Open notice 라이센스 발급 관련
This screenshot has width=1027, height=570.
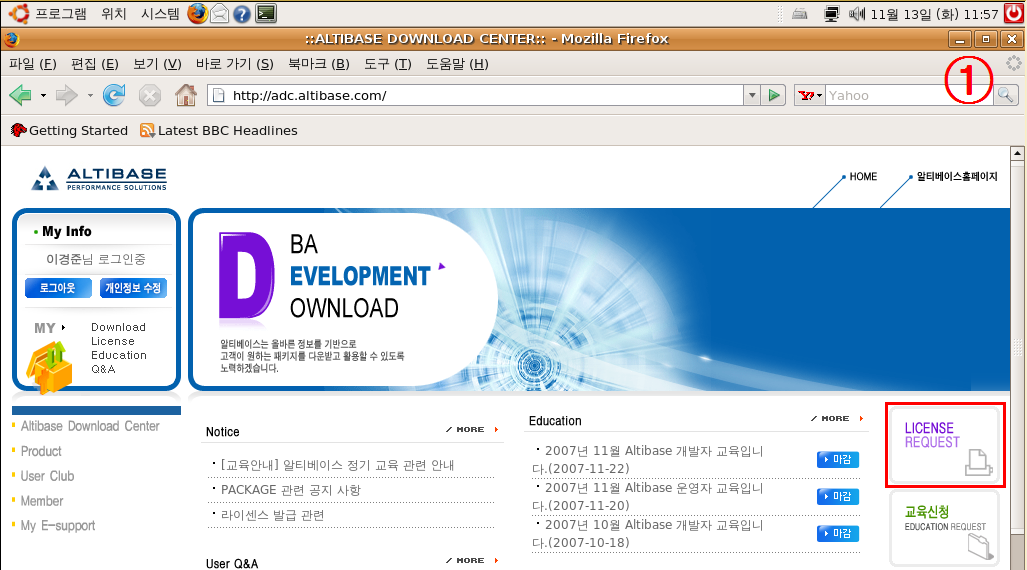pyautogui.click(x=272, y=516)
